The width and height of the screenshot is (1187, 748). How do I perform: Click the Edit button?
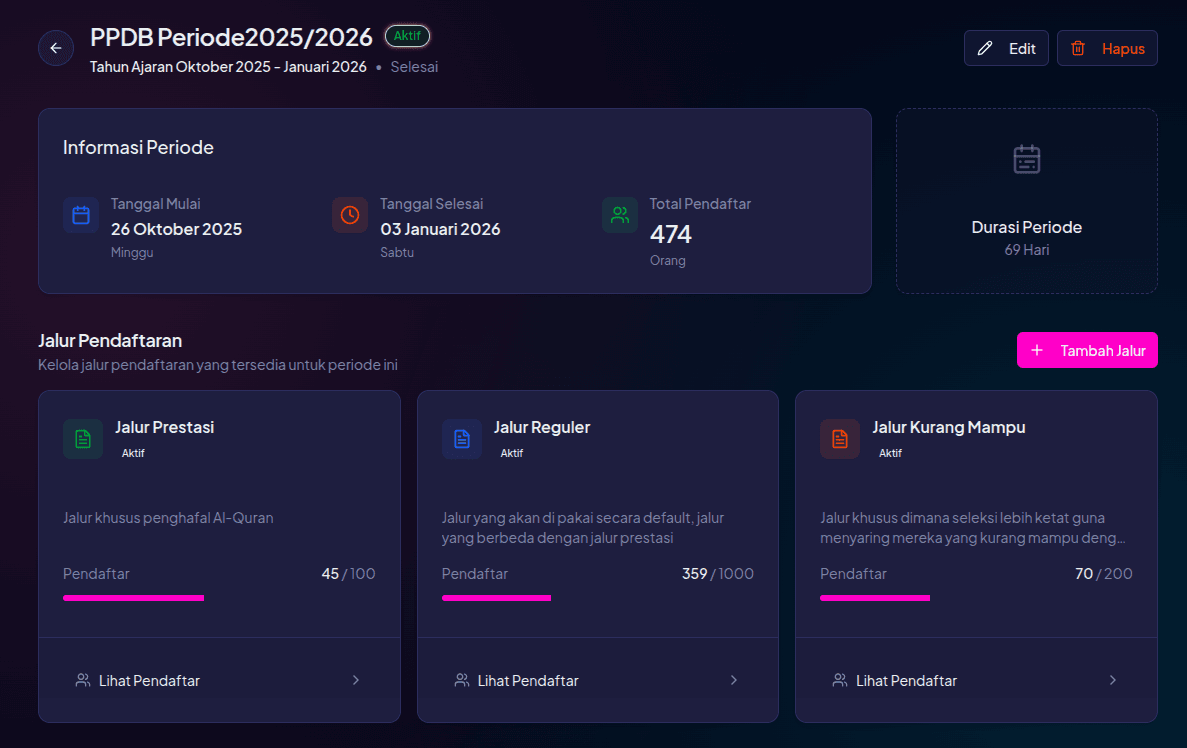pos(1006,48)
